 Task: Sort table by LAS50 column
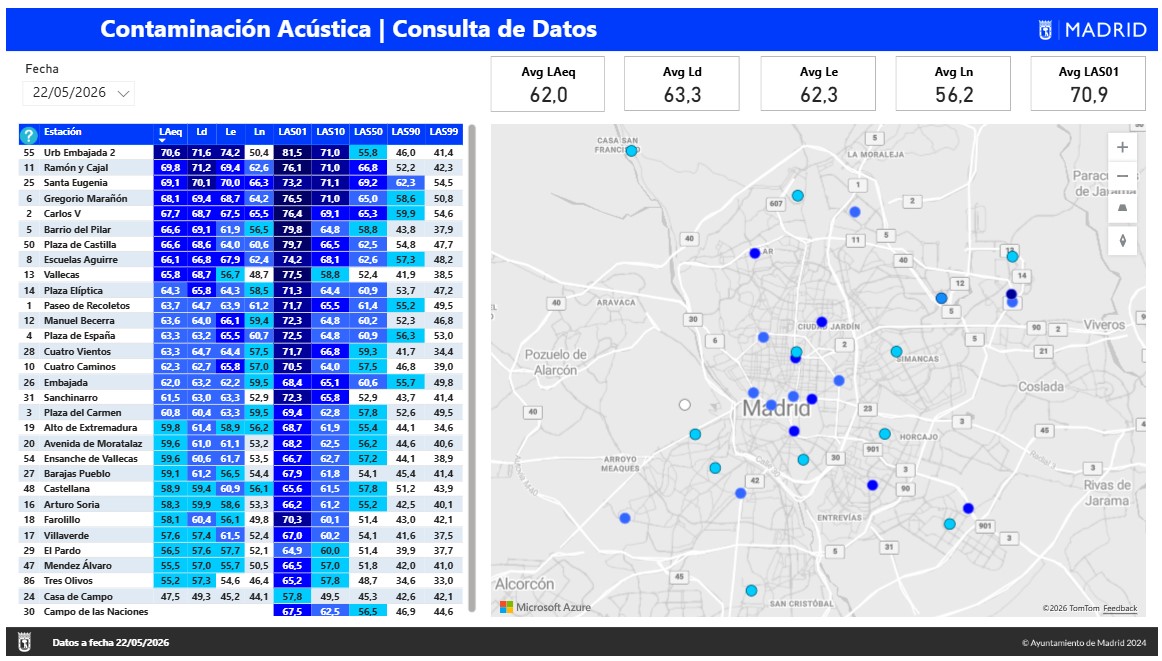tap(368, 132)
